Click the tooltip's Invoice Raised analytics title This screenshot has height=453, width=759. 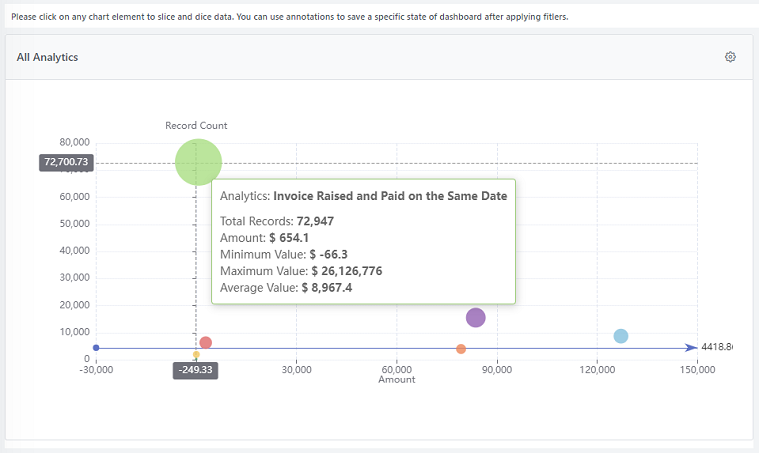363,196
